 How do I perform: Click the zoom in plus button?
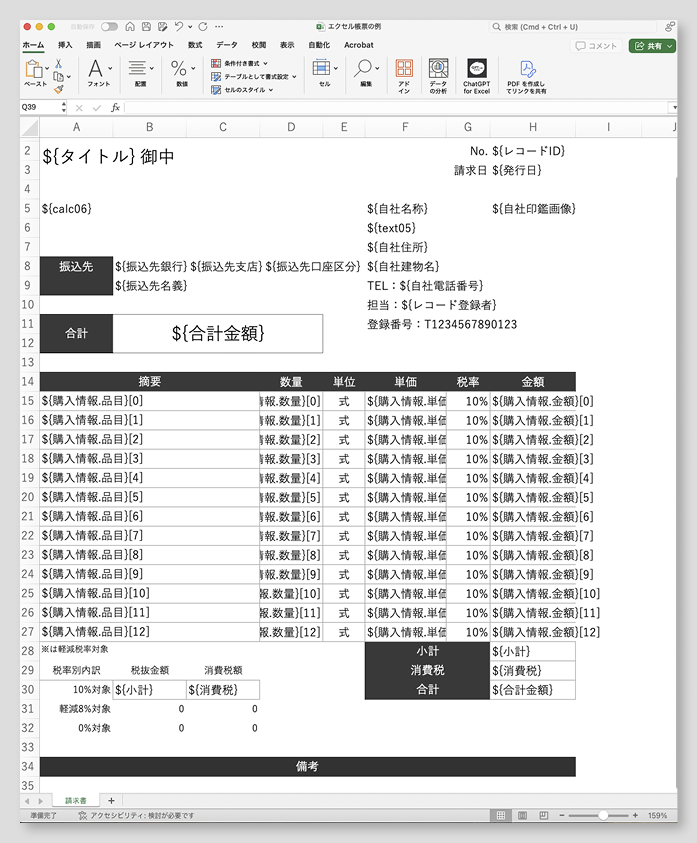tap(635, 816)
